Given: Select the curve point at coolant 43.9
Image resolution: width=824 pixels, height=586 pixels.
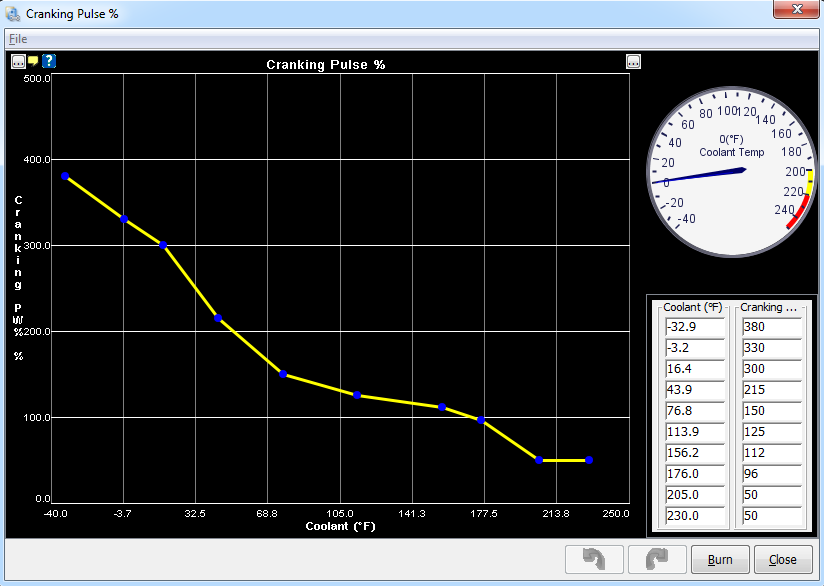Looking at the screenshot, I should 217,318.
